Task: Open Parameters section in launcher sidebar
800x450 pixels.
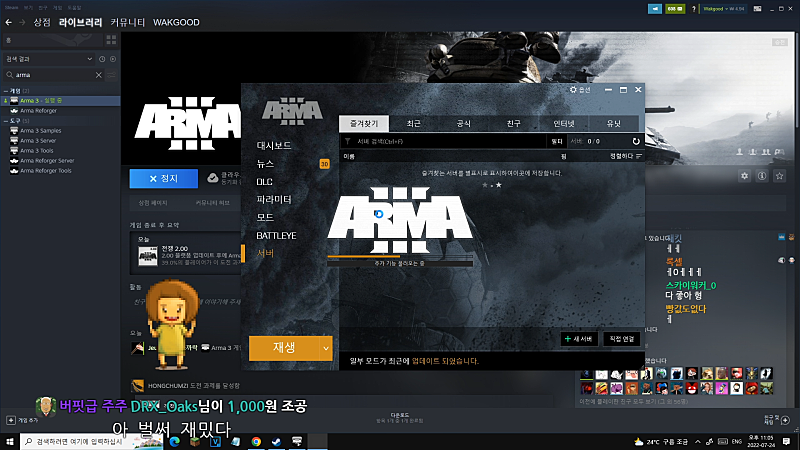Action: [274, 199]
